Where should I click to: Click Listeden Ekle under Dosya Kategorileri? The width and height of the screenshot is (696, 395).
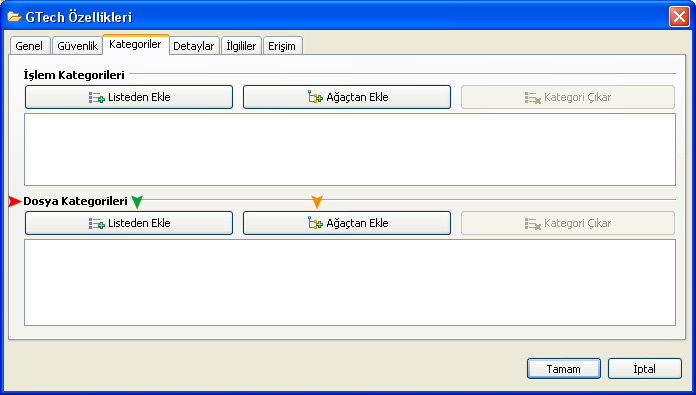click(129, 223)
